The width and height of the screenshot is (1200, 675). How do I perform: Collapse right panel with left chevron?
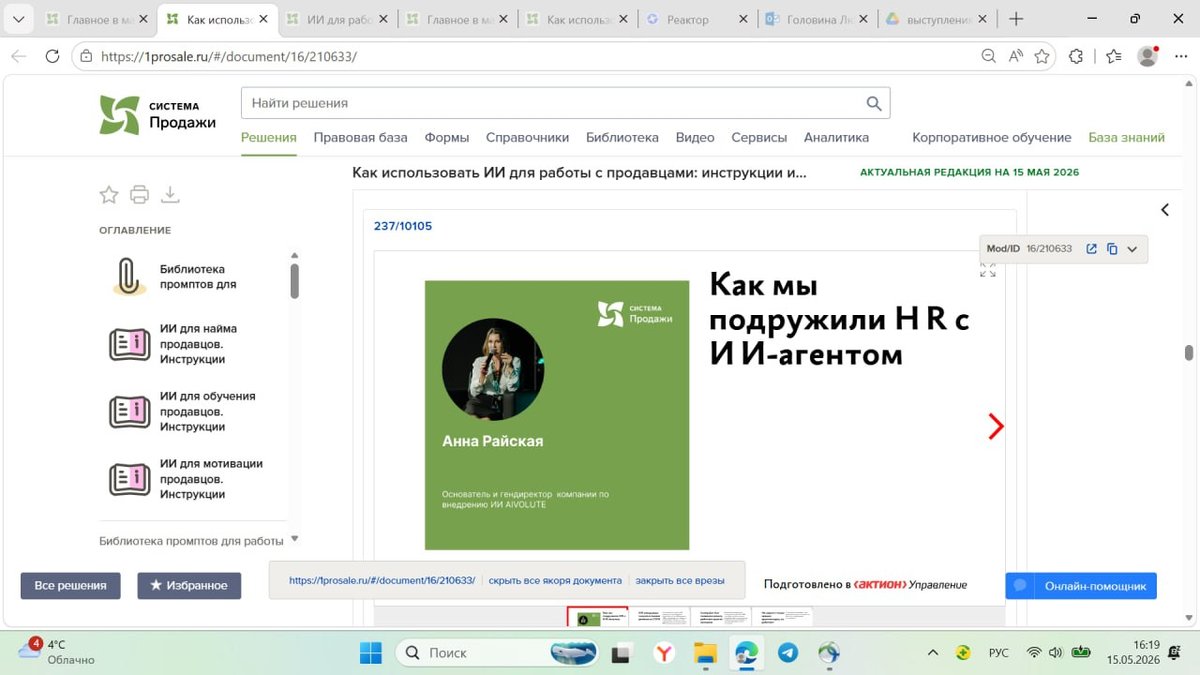pyautogui.click(x=1165, y=210)
